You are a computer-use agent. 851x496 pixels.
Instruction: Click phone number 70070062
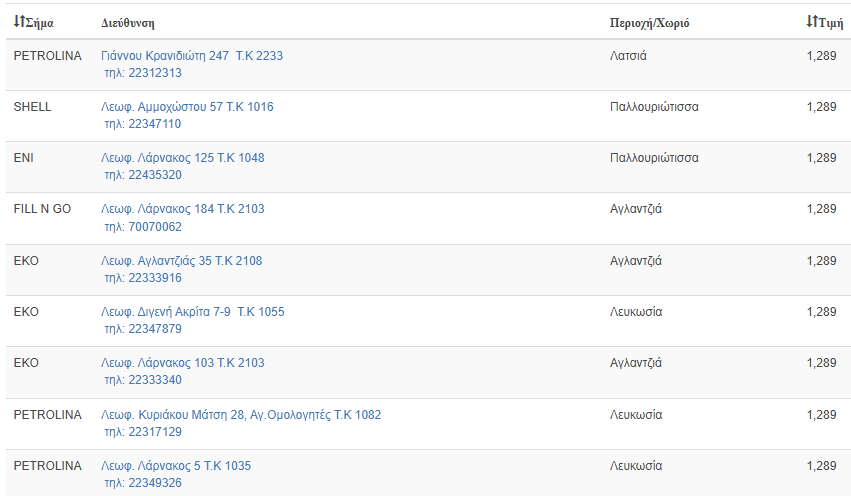pos(155,227)
